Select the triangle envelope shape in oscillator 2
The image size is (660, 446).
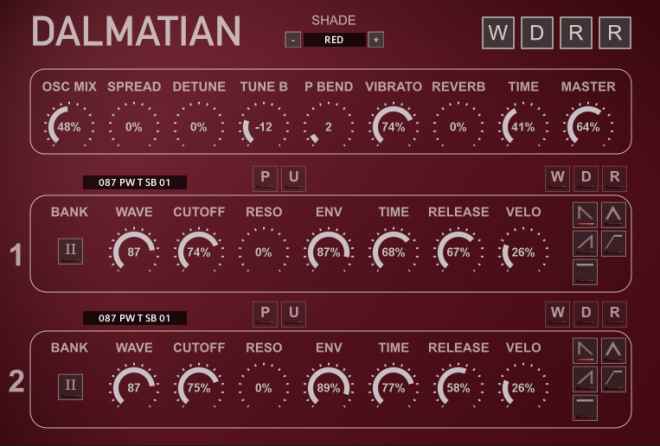[x=613, y=349]
